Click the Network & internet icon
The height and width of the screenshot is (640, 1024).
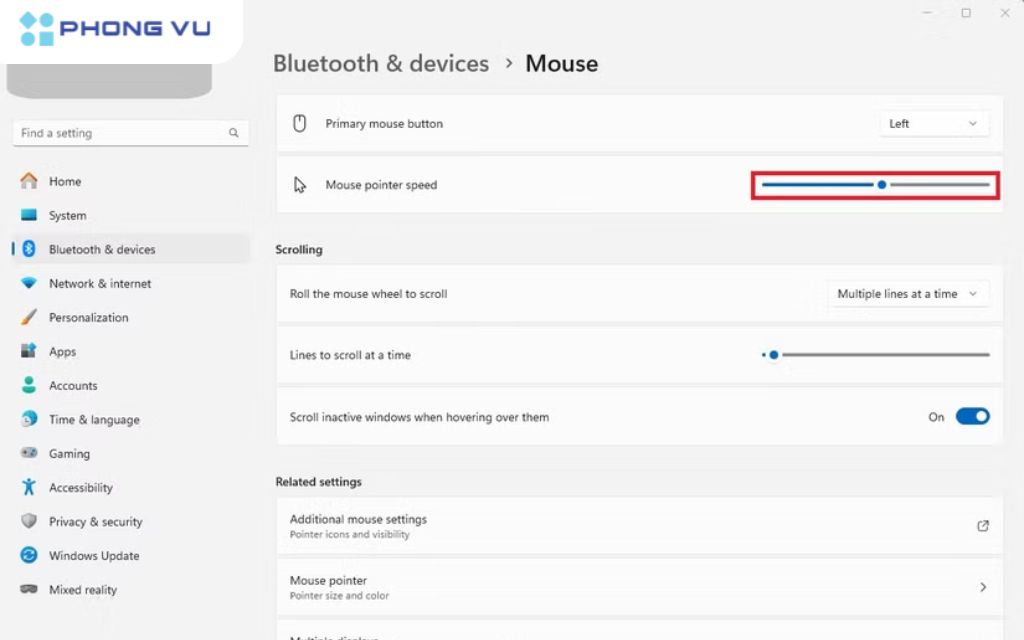click(x=29, y=283)
